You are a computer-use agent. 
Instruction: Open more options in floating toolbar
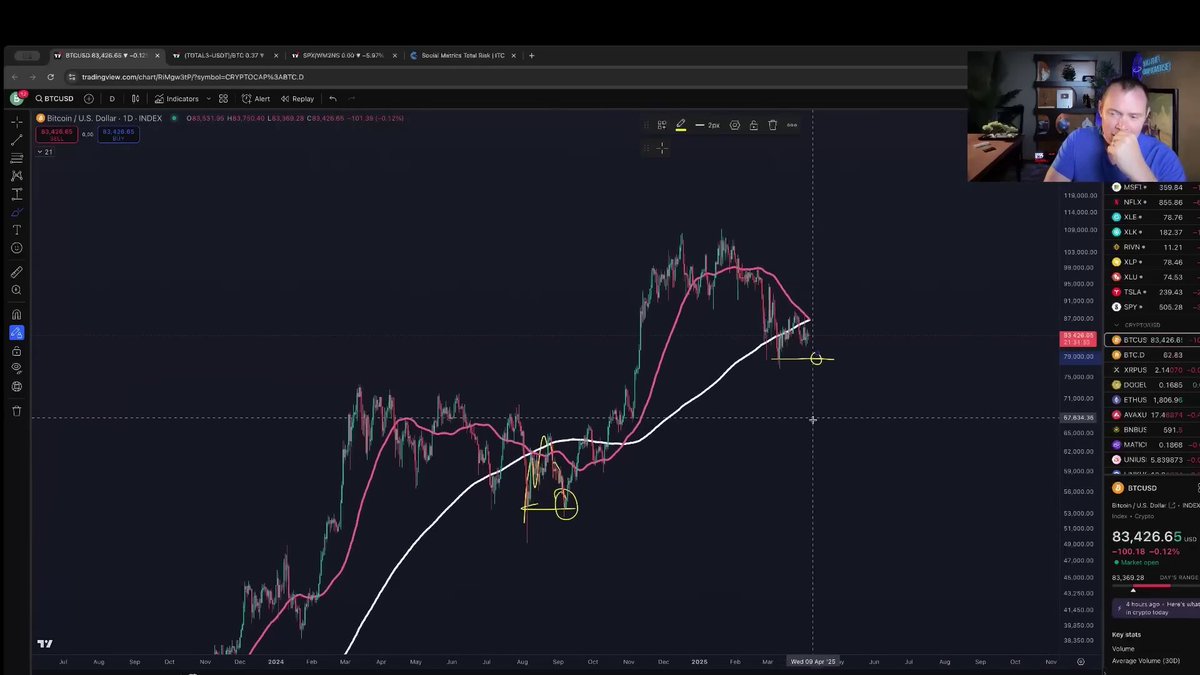(x=792, y=125)
